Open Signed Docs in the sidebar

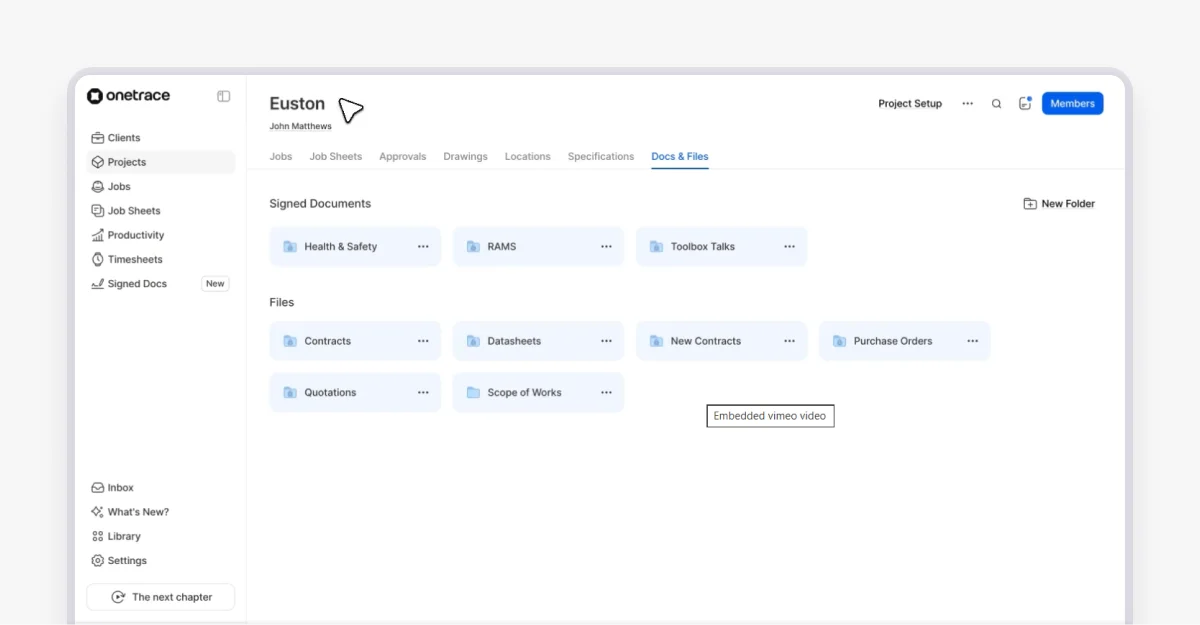(160, 284)
